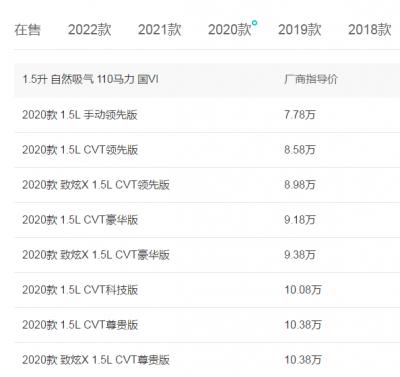Open 2020款 1.5L CVT科技版 model
The height and width of the screenshot is (377, 400).
click(x=80, y=290)
